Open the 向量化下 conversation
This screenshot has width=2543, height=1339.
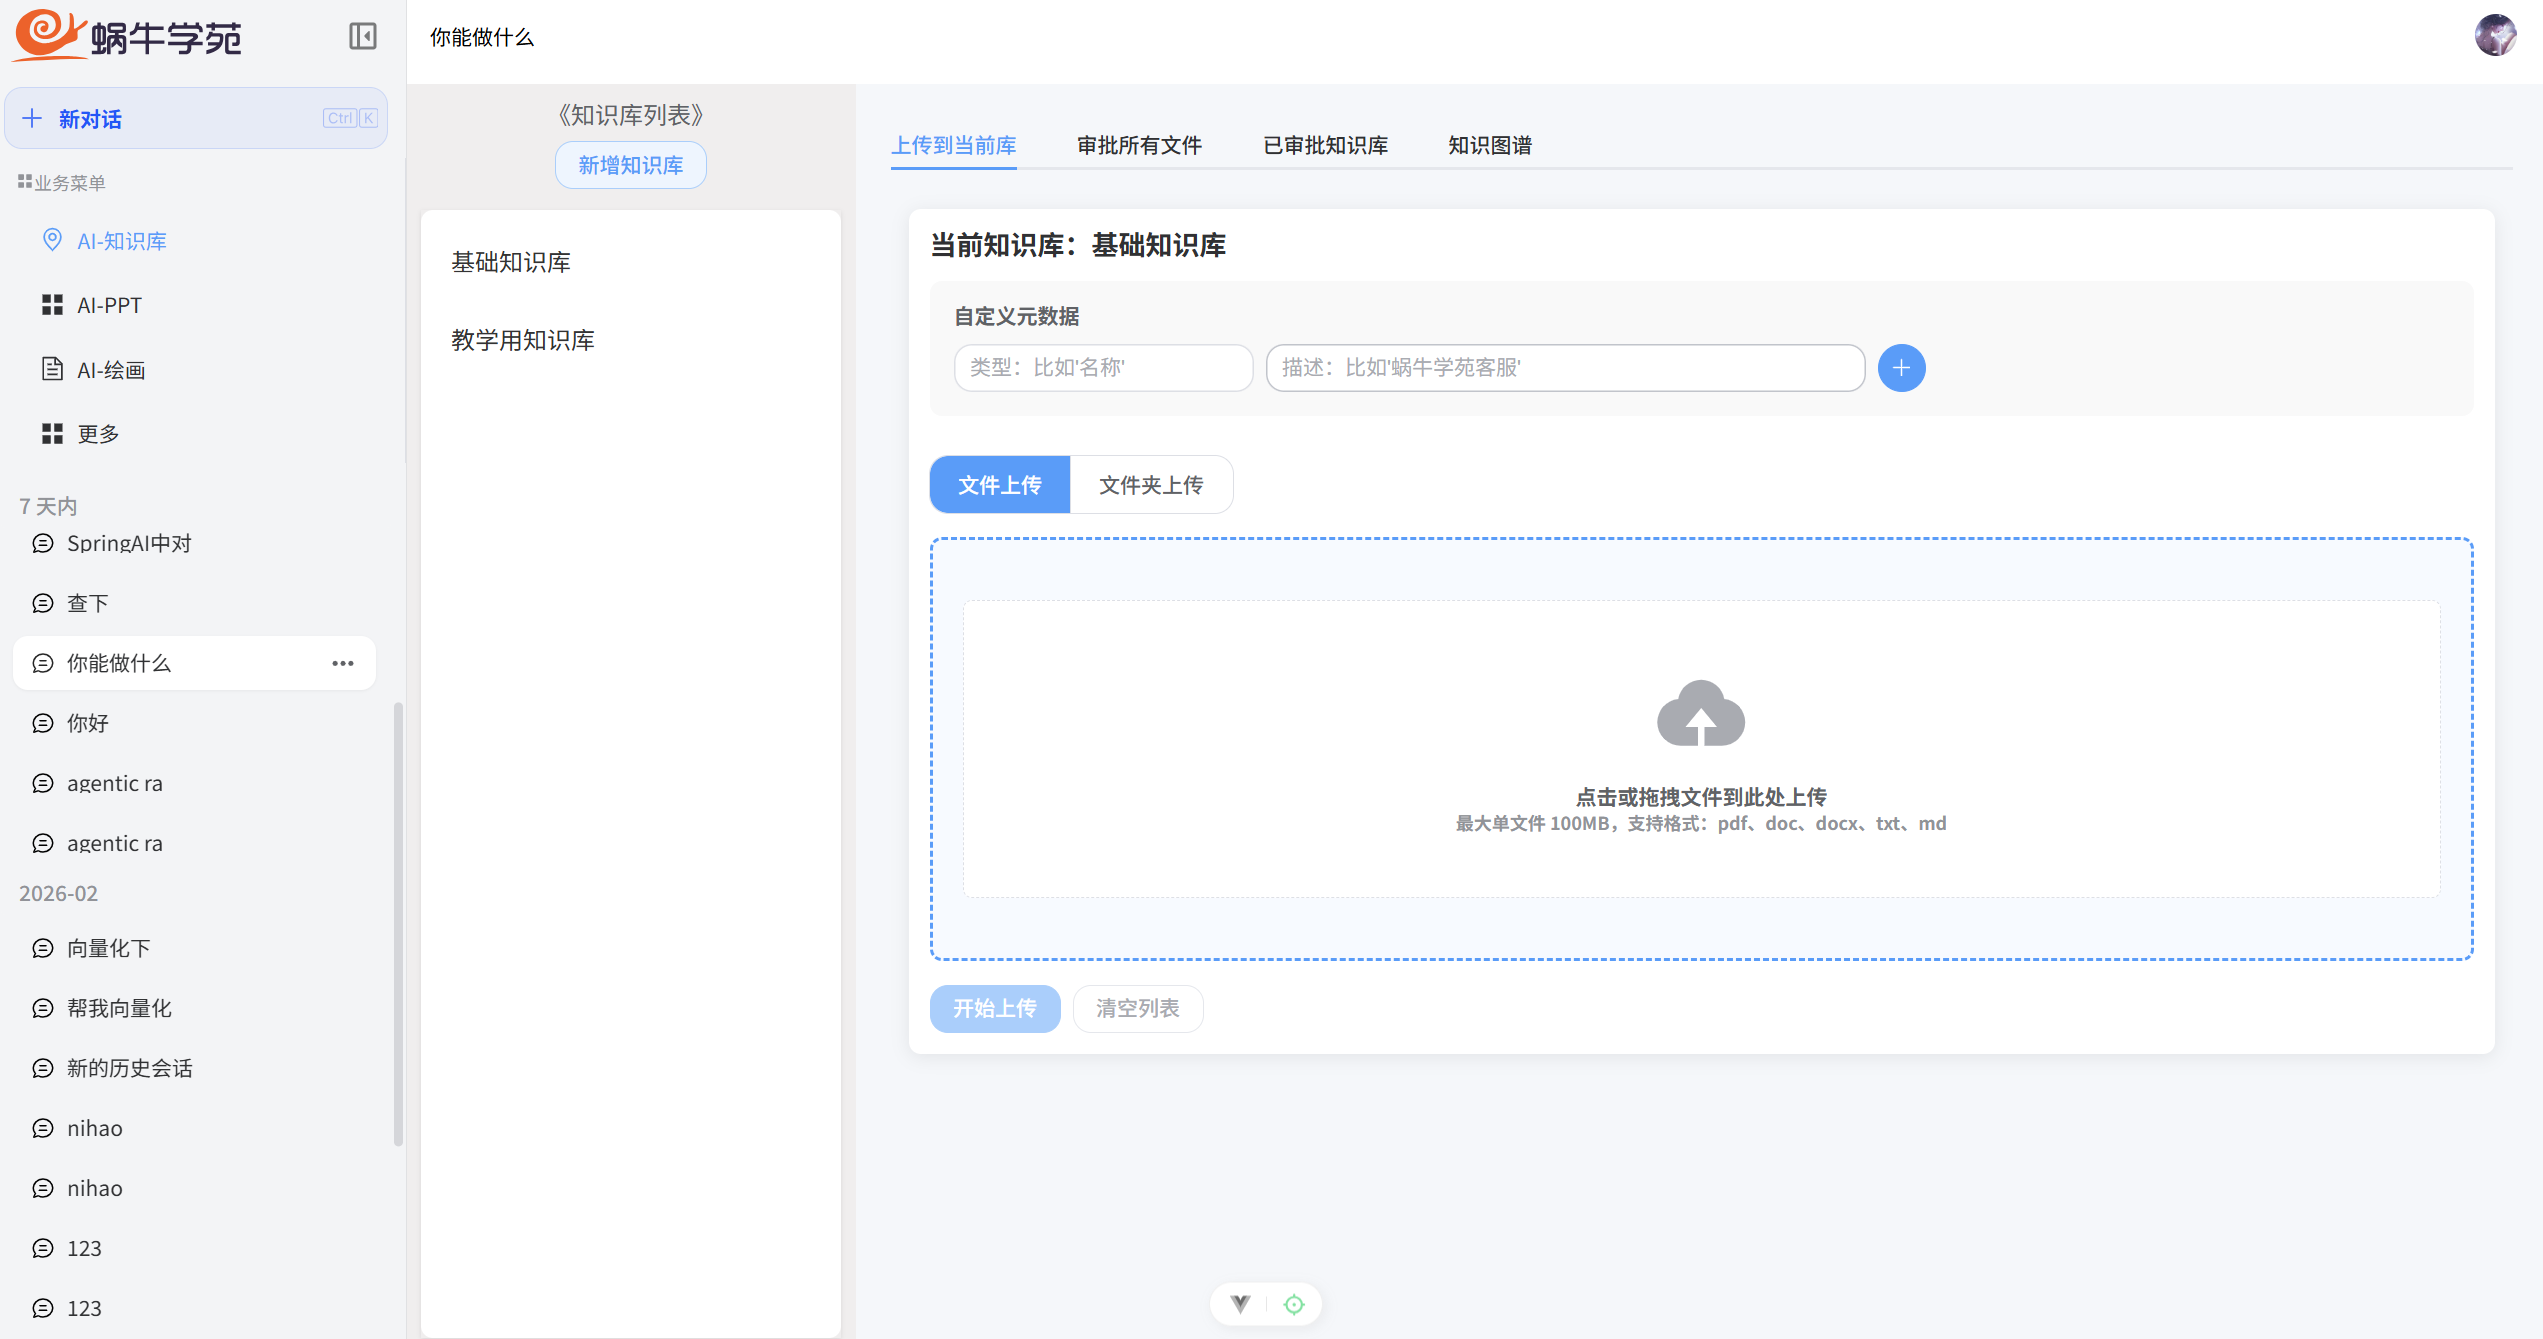click(x=194, y=948)
